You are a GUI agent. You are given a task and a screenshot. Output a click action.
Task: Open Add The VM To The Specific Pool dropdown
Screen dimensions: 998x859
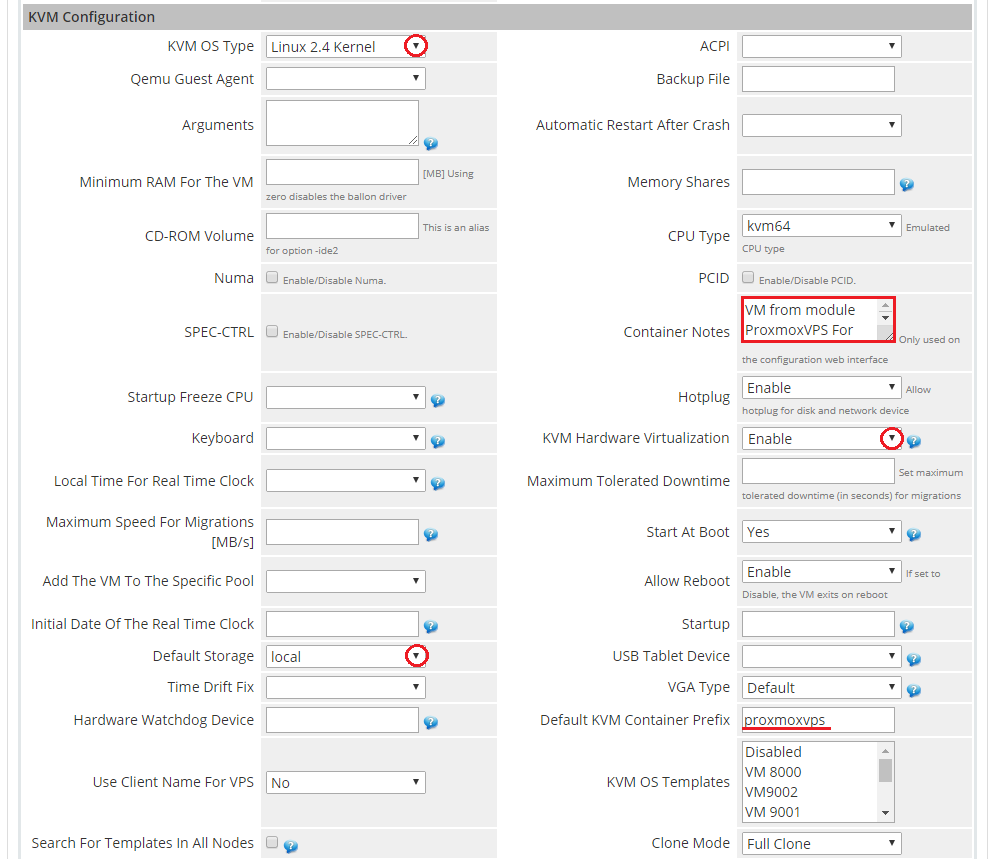point(346,581)
